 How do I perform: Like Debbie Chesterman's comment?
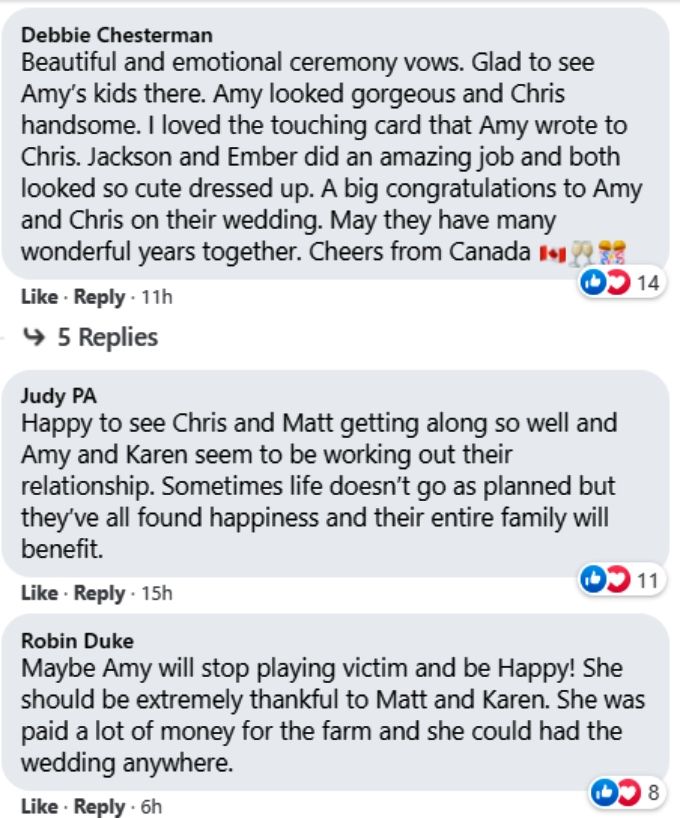point(40,297)
